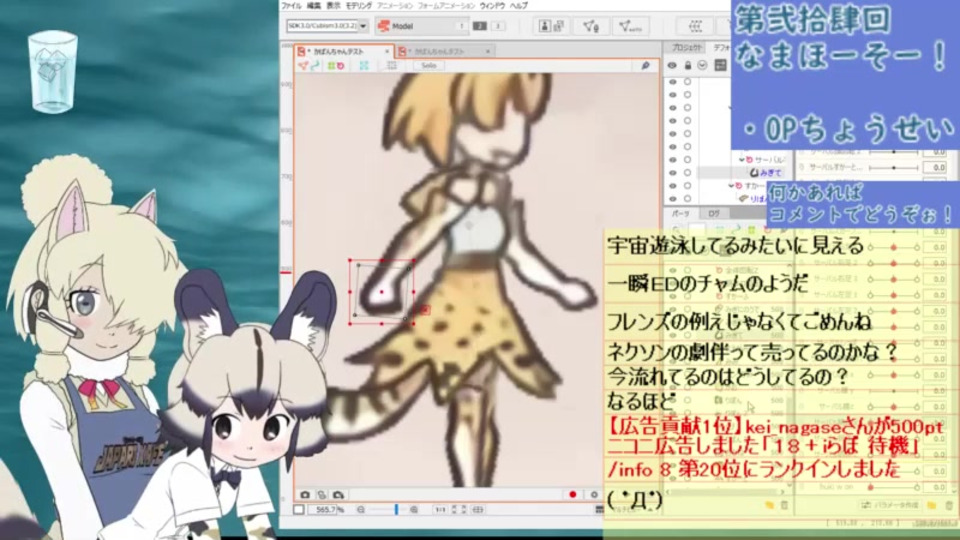Switch to the プロジェクト panel tab
Screen dimensions: 960x540
pyautogui.click(x=686, y=48)
